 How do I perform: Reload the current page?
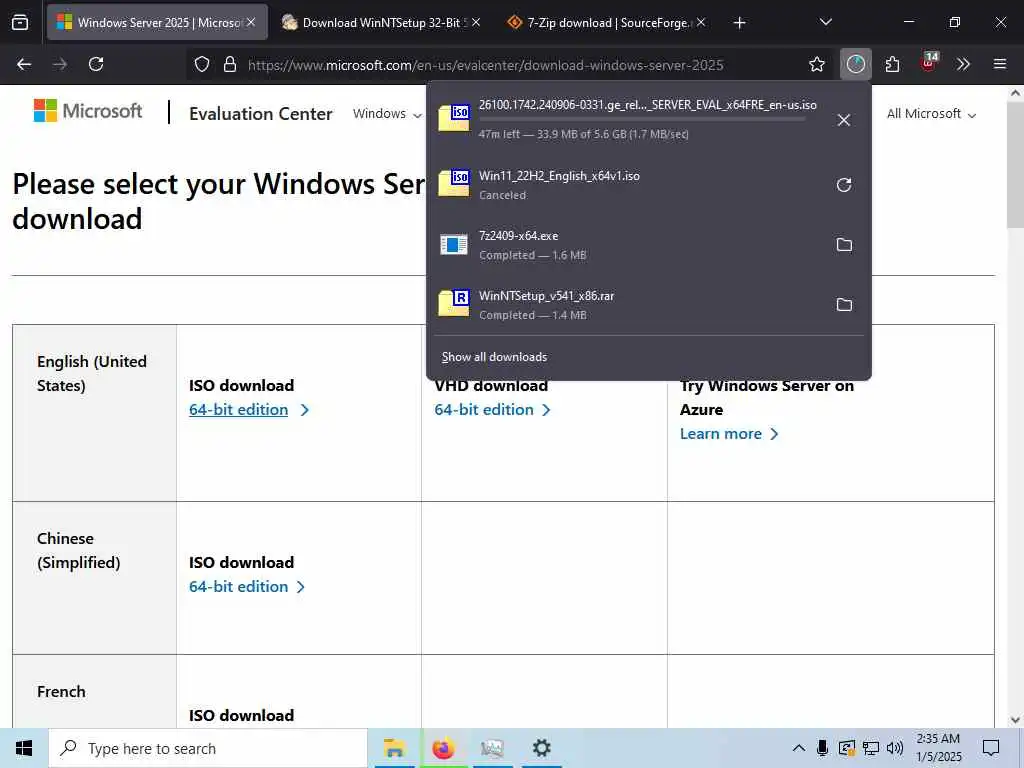coord(96,64)
